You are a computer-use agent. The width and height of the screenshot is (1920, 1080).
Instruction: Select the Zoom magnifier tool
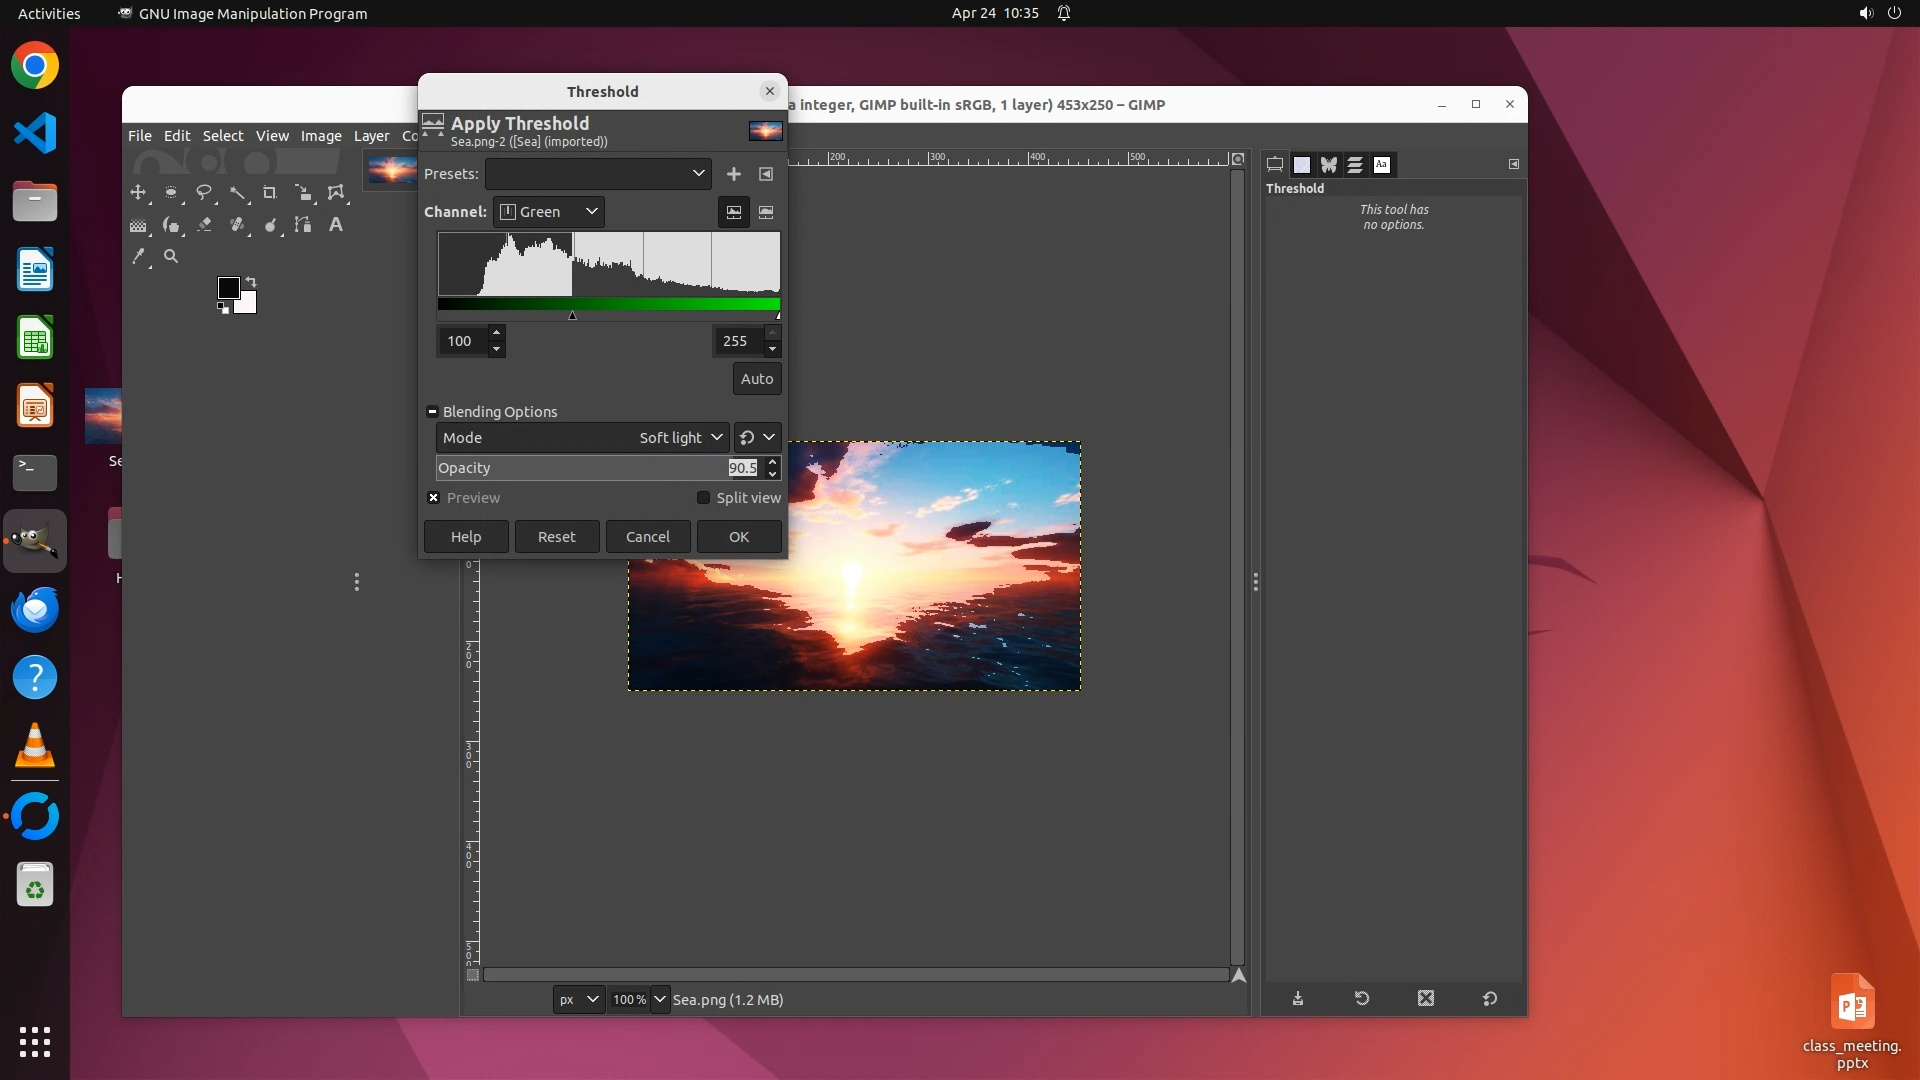[x=171, y=257]
